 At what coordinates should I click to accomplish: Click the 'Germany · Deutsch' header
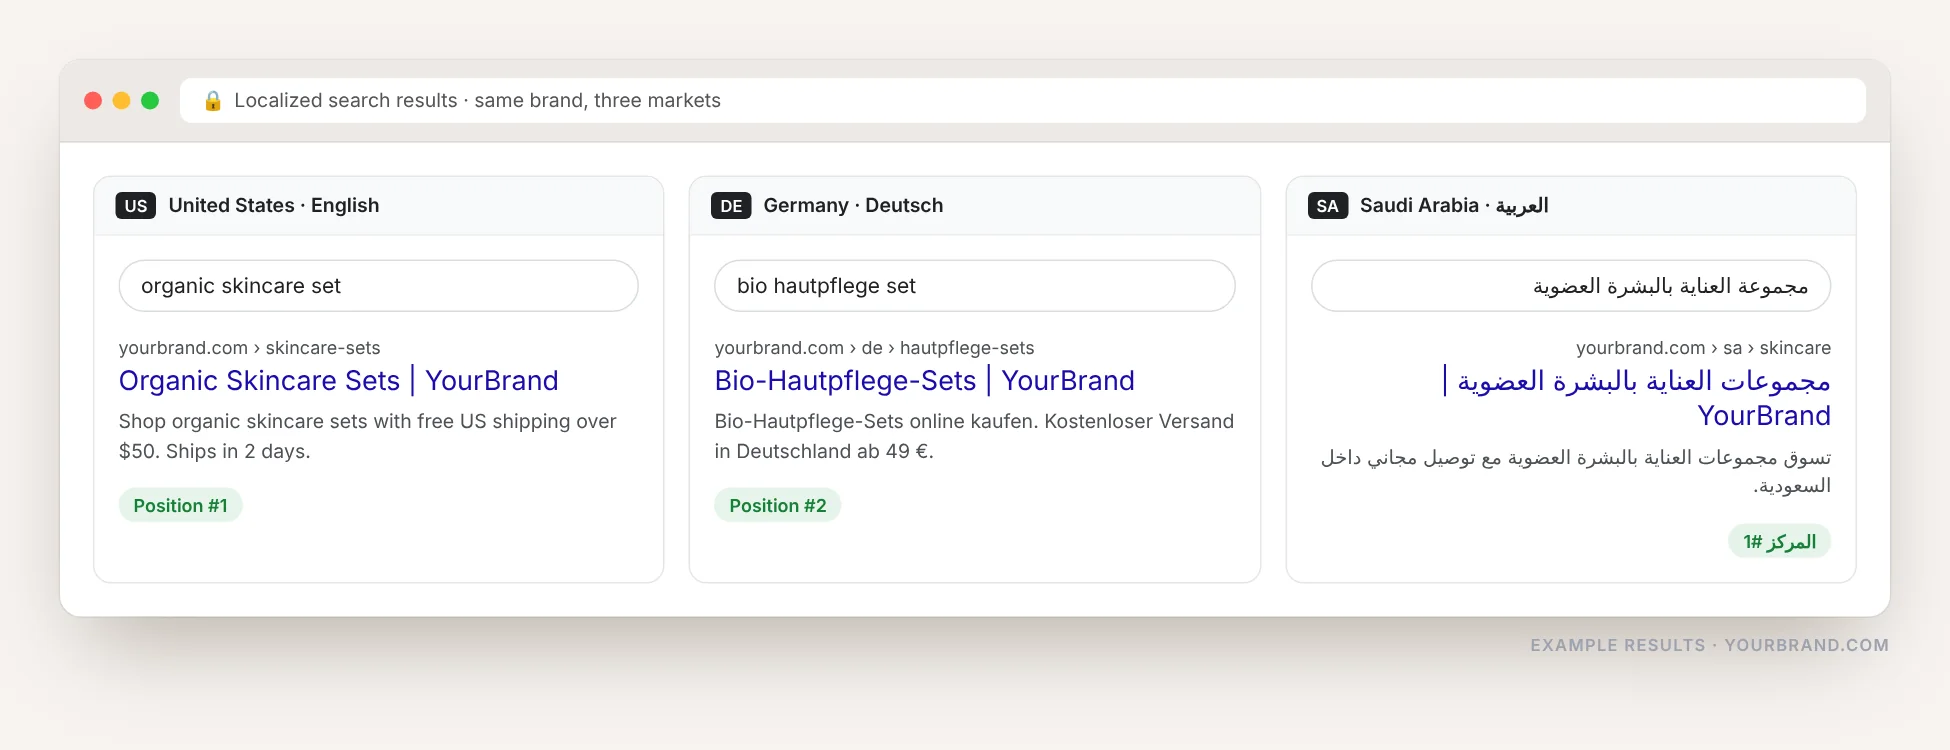point(853,206)
